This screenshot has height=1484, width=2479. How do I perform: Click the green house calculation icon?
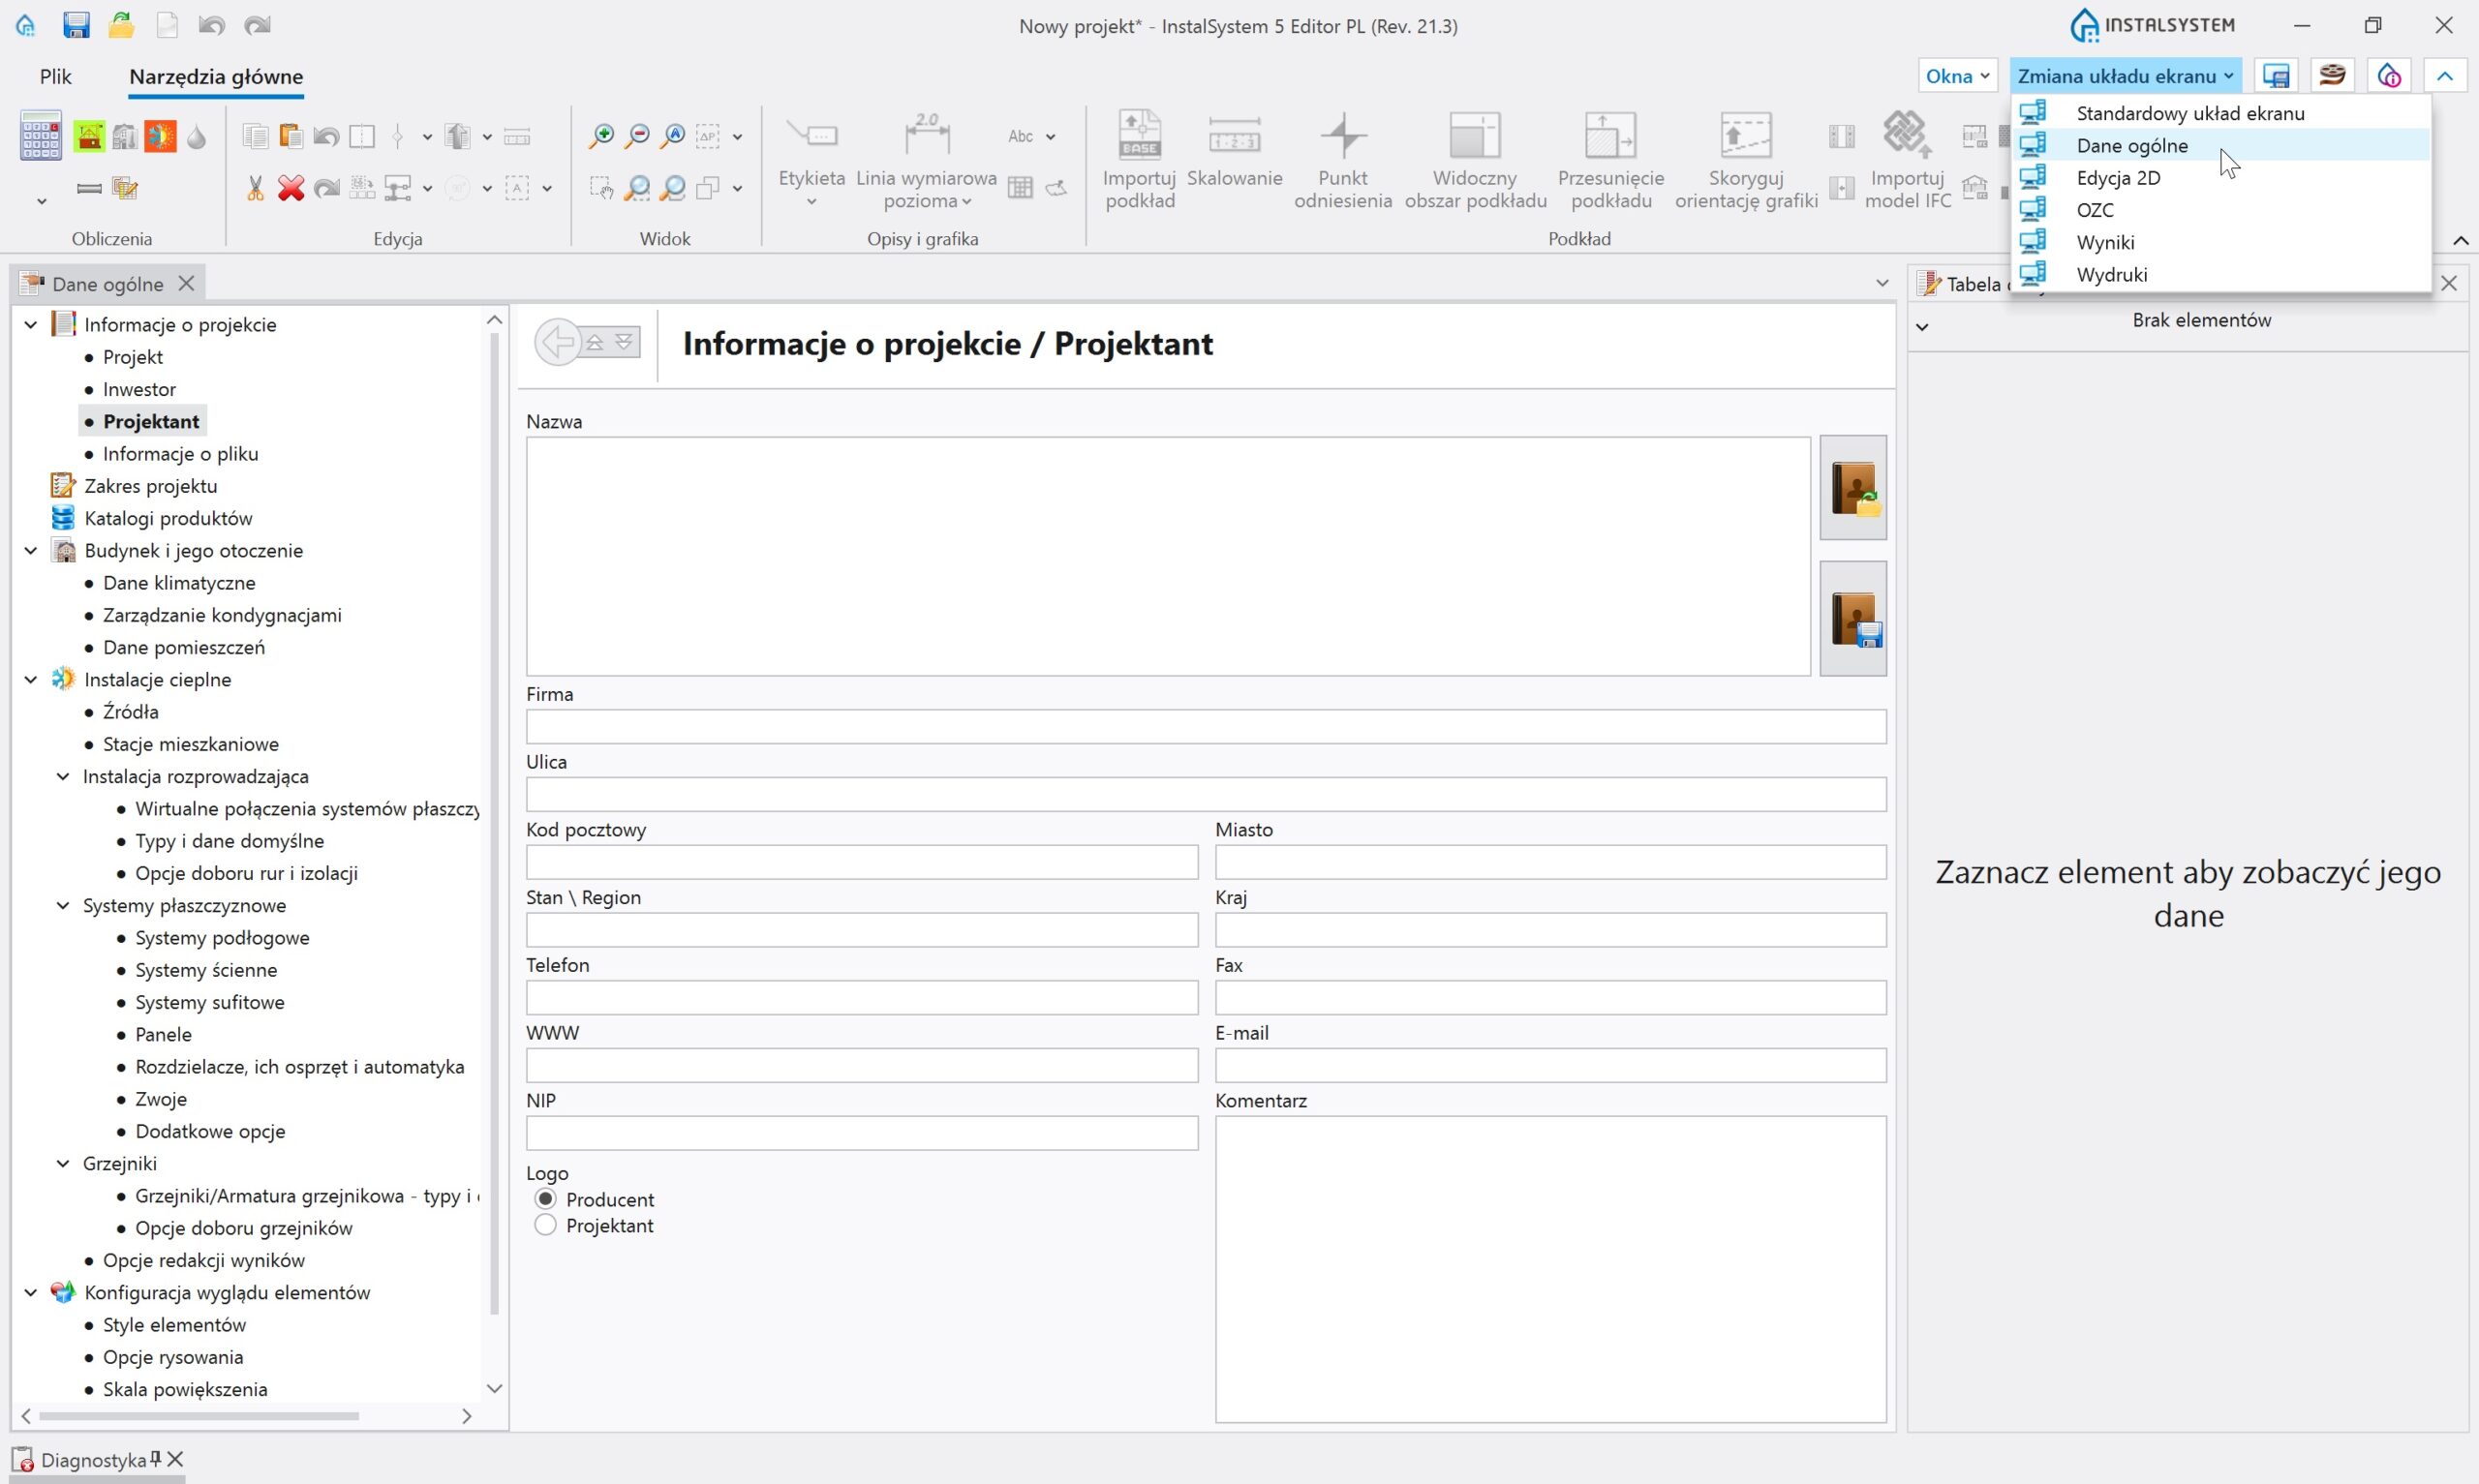coord(89,136)
